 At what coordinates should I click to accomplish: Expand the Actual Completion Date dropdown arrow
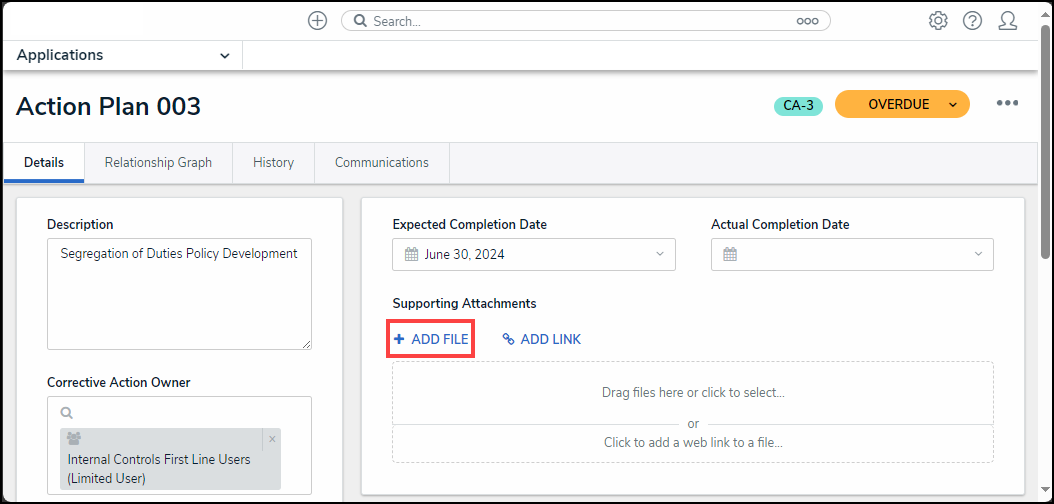pos(977,254)
